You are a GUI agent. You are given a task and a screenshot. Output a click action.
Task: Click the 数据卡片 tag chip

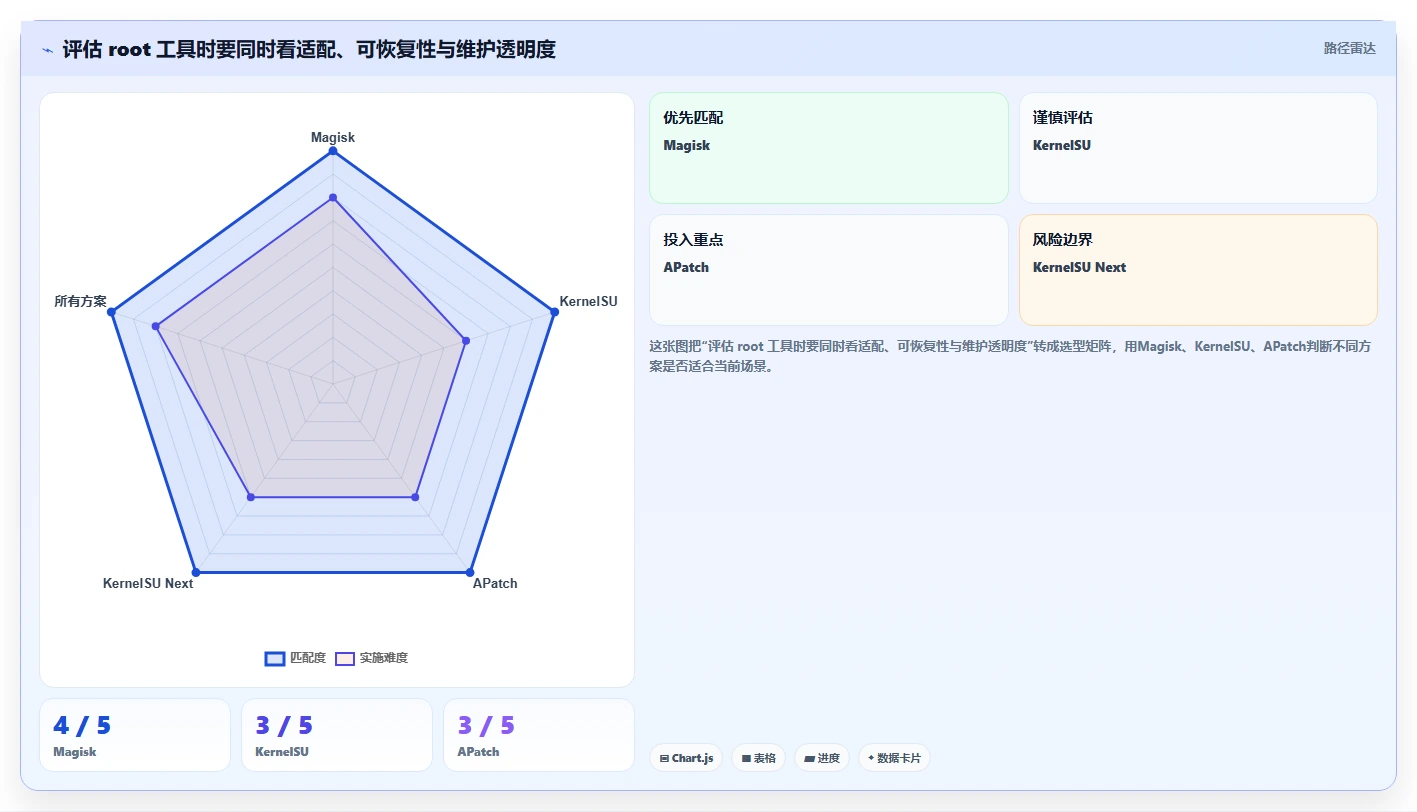(x=894, y=758)
